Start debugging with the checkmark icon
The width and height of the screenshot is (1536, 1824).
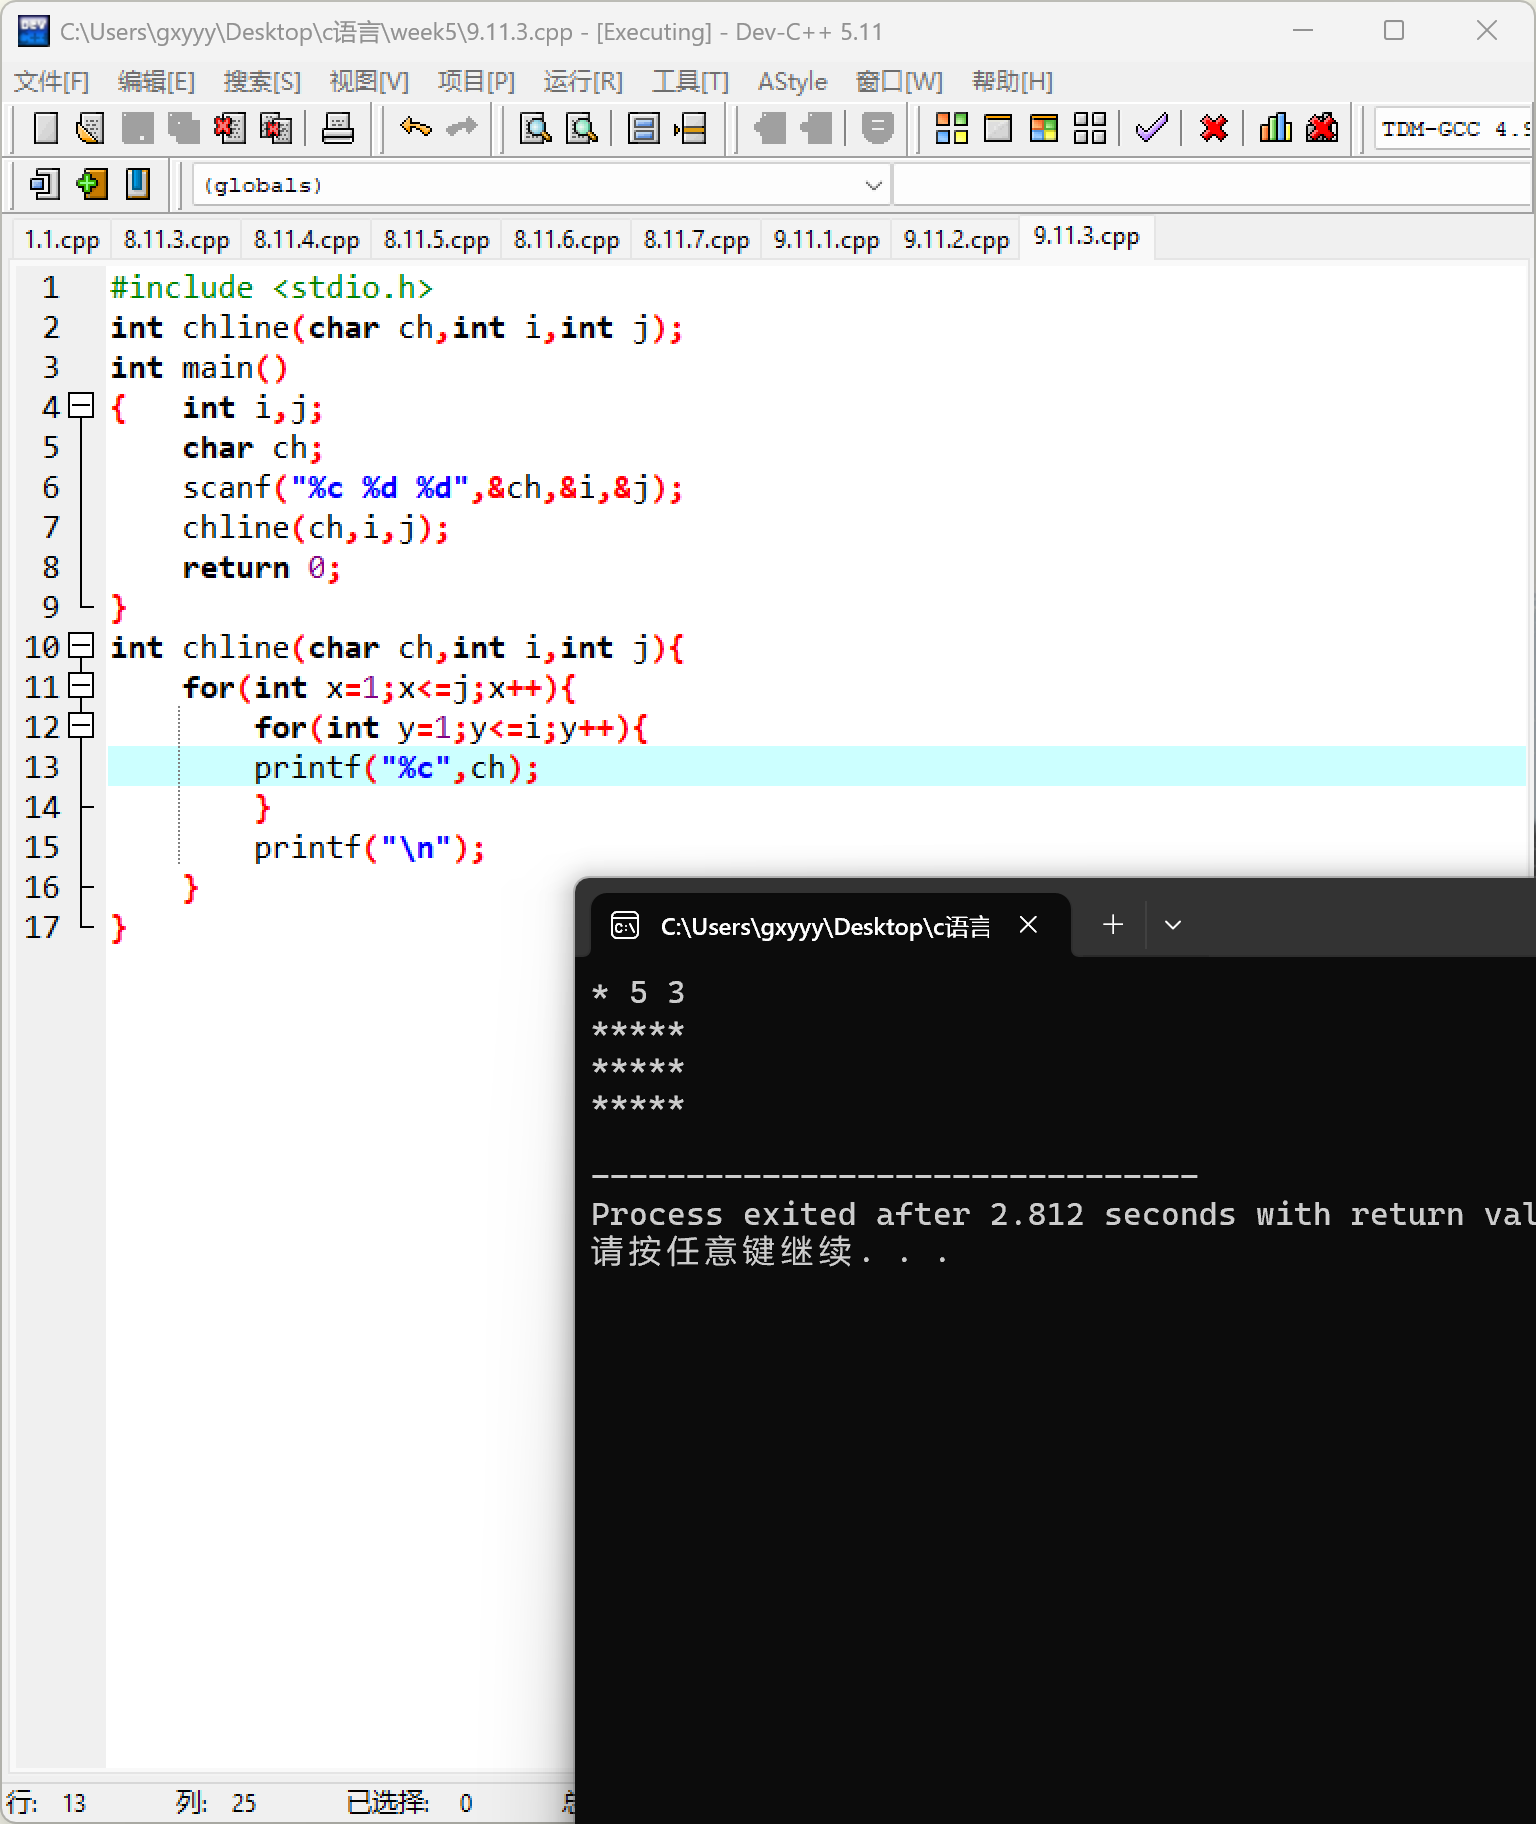tap(1152, 128)
